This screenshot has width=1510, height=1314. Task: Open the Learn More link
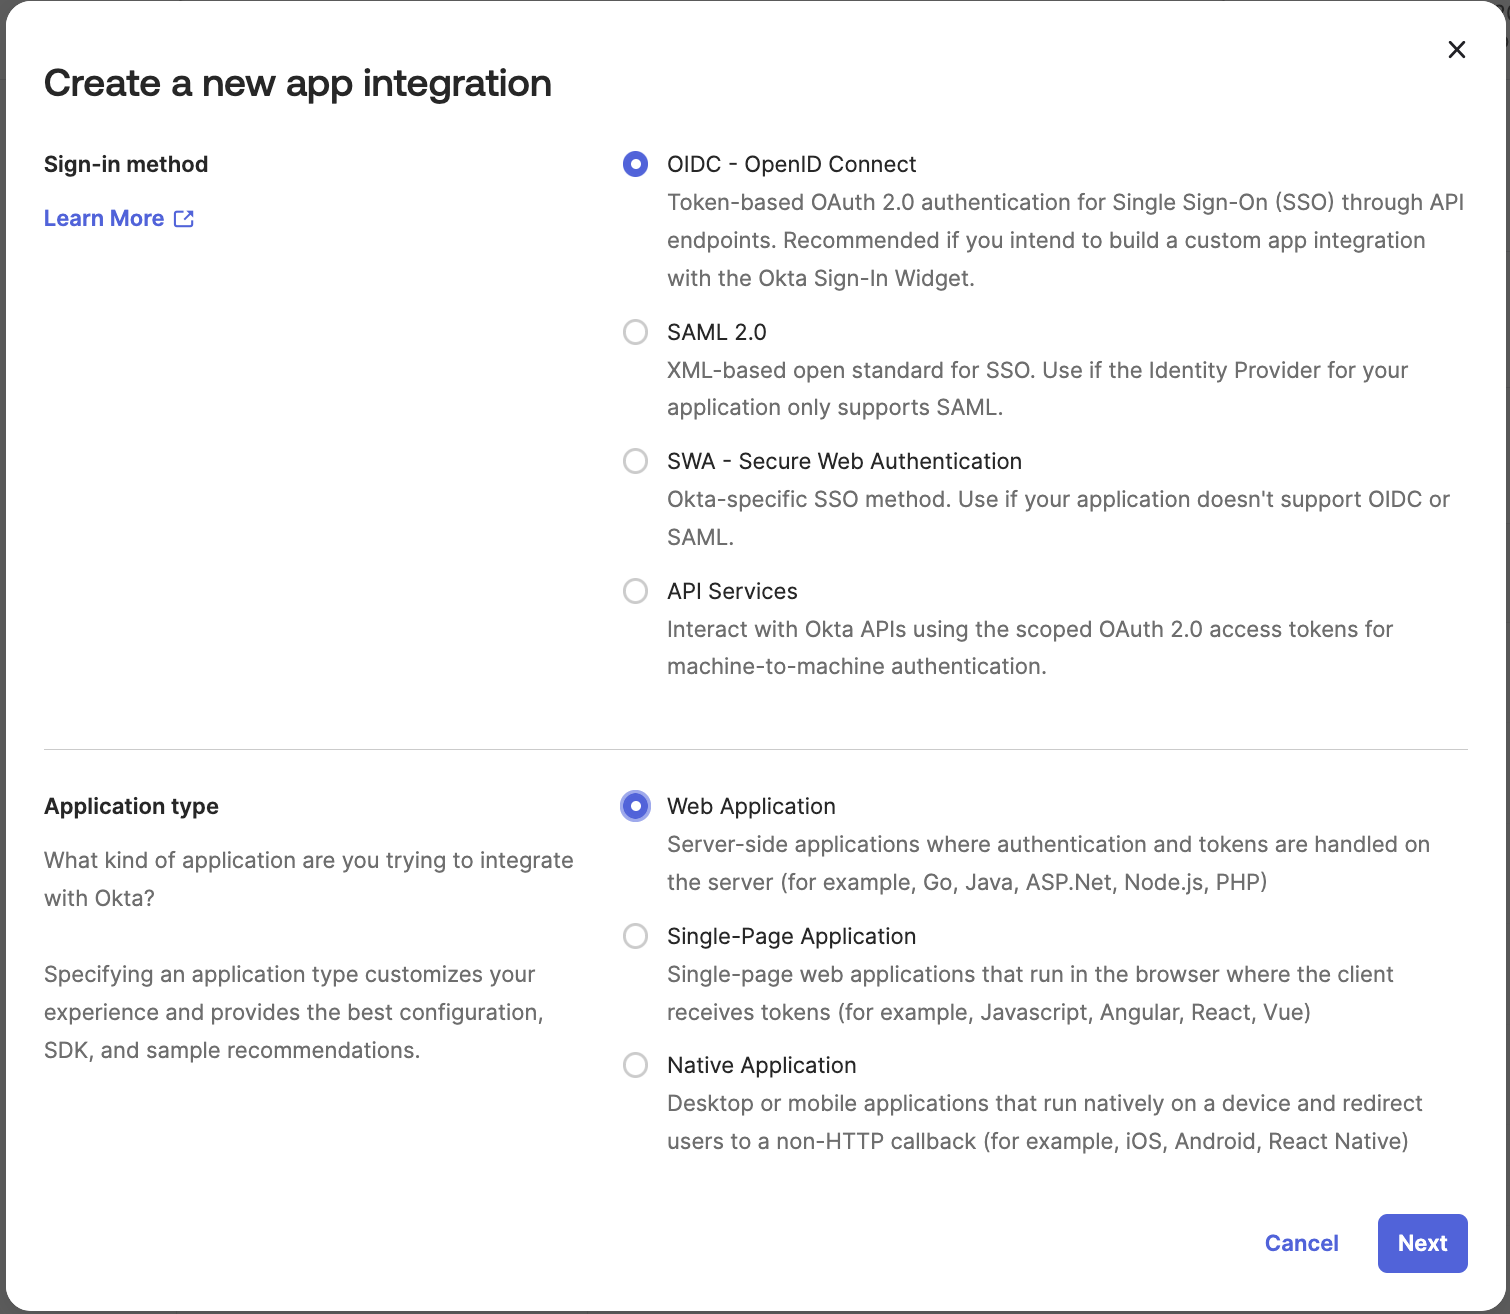click(104, 218)
